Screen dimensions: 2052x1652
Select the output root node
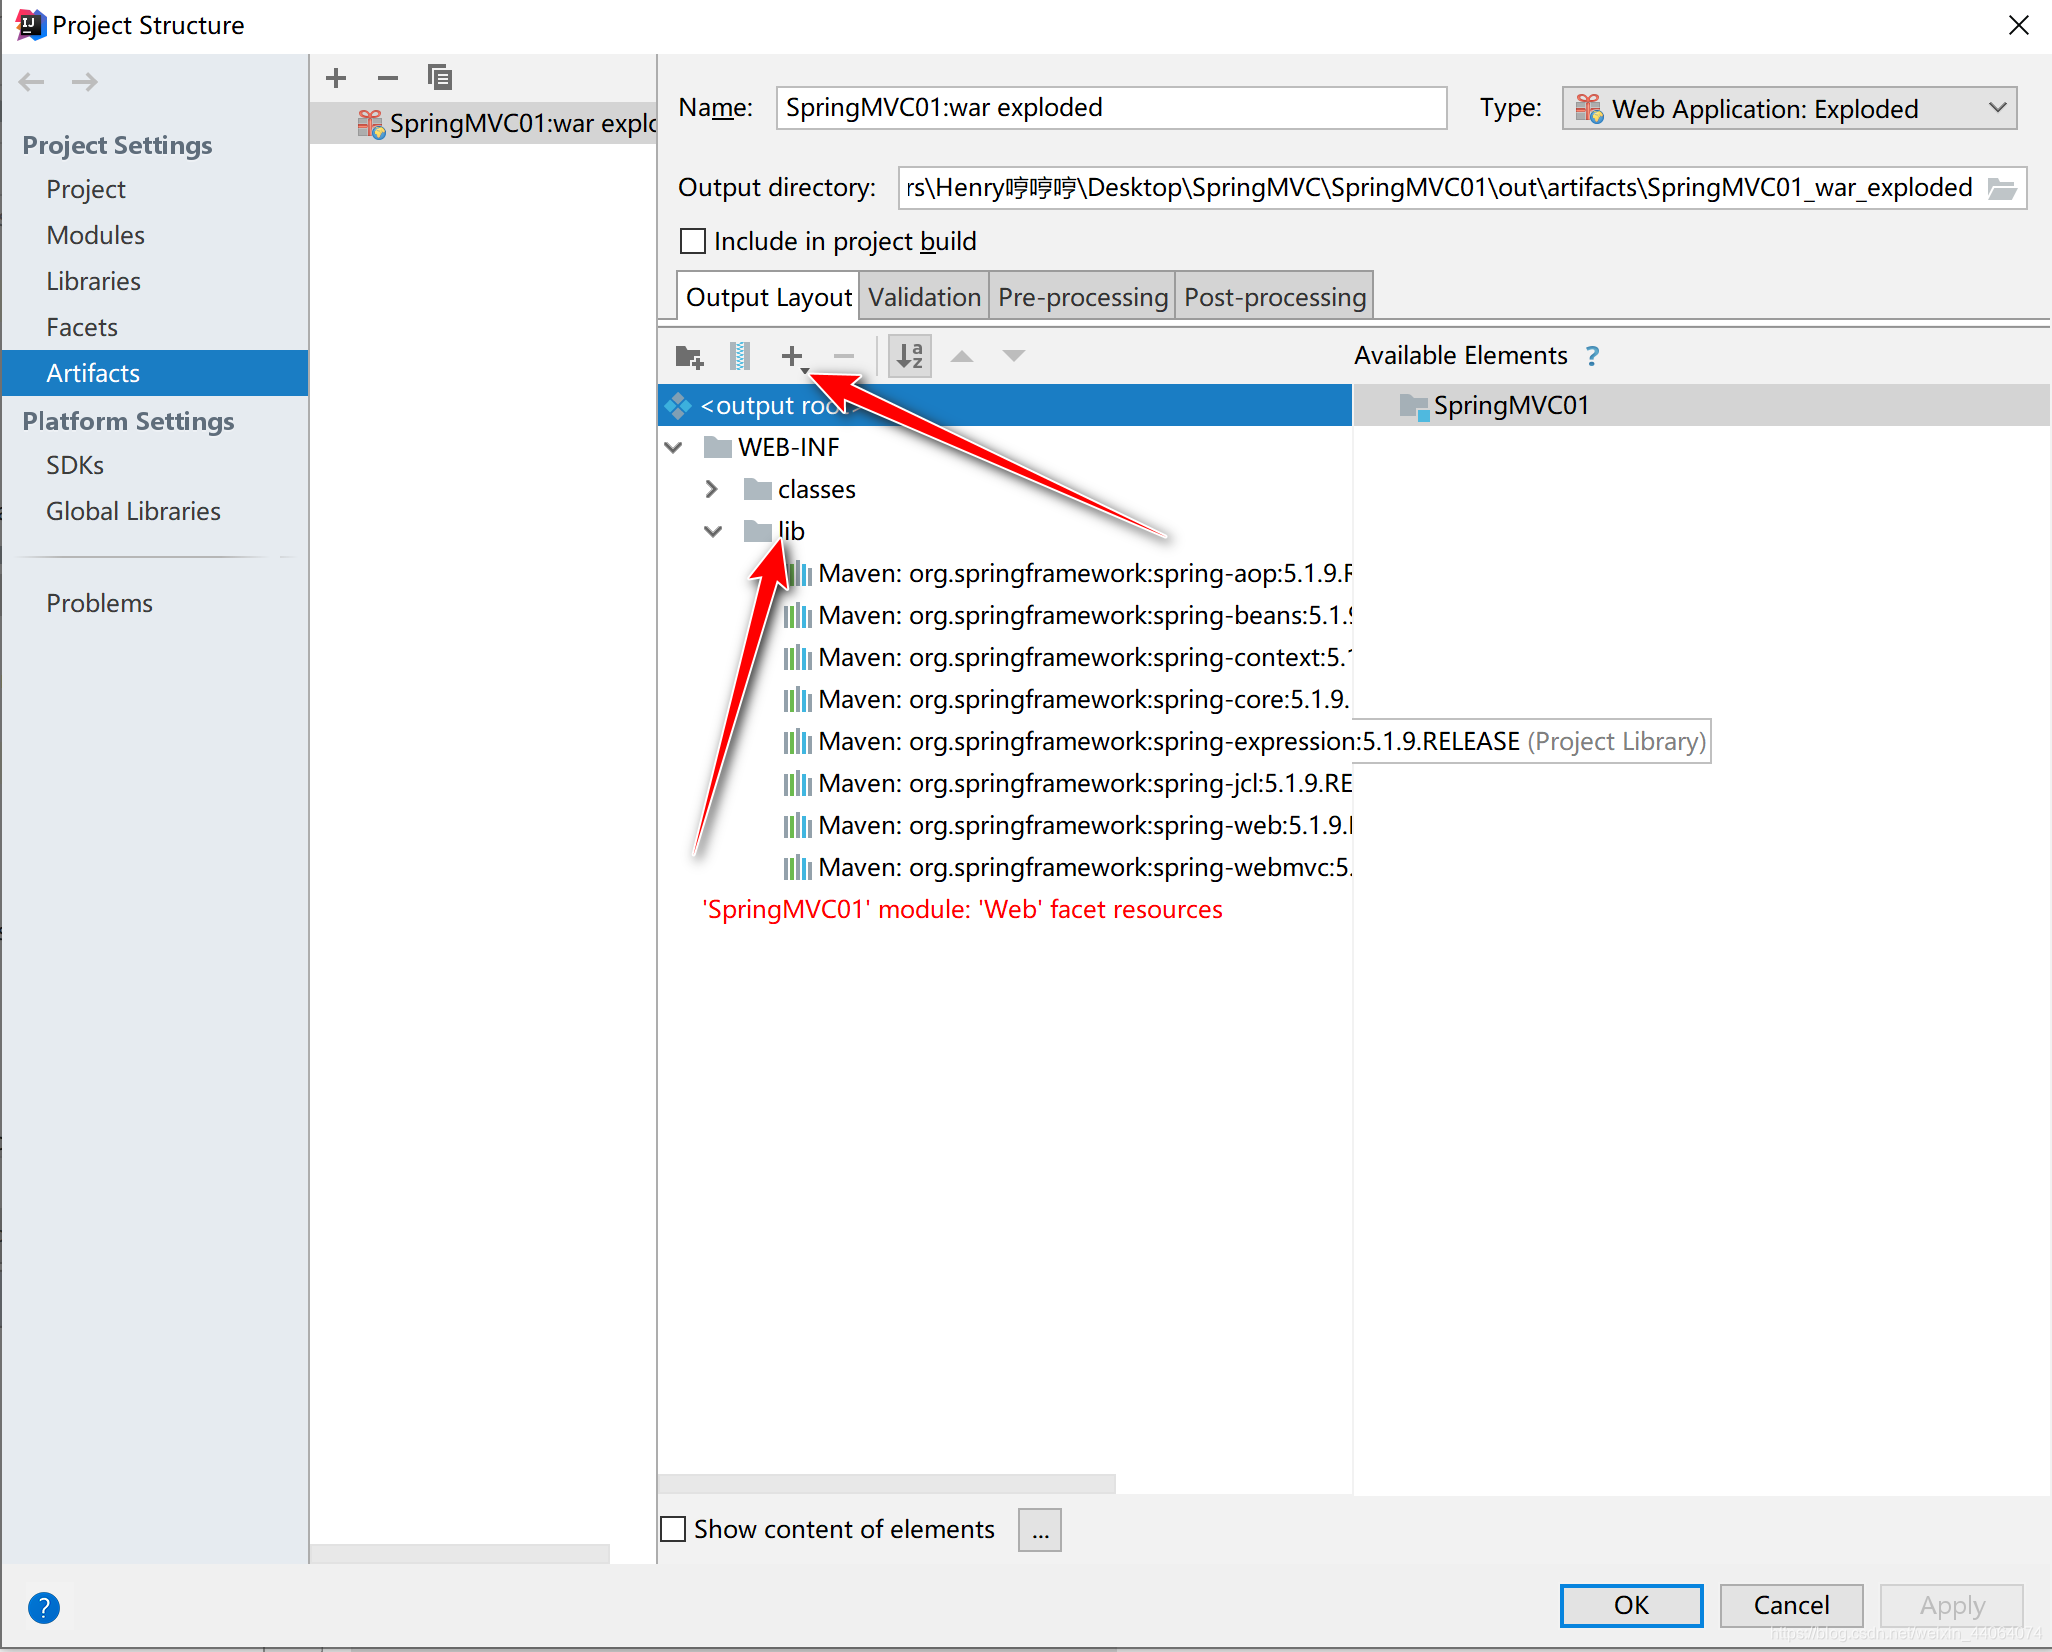point(1005,405)
